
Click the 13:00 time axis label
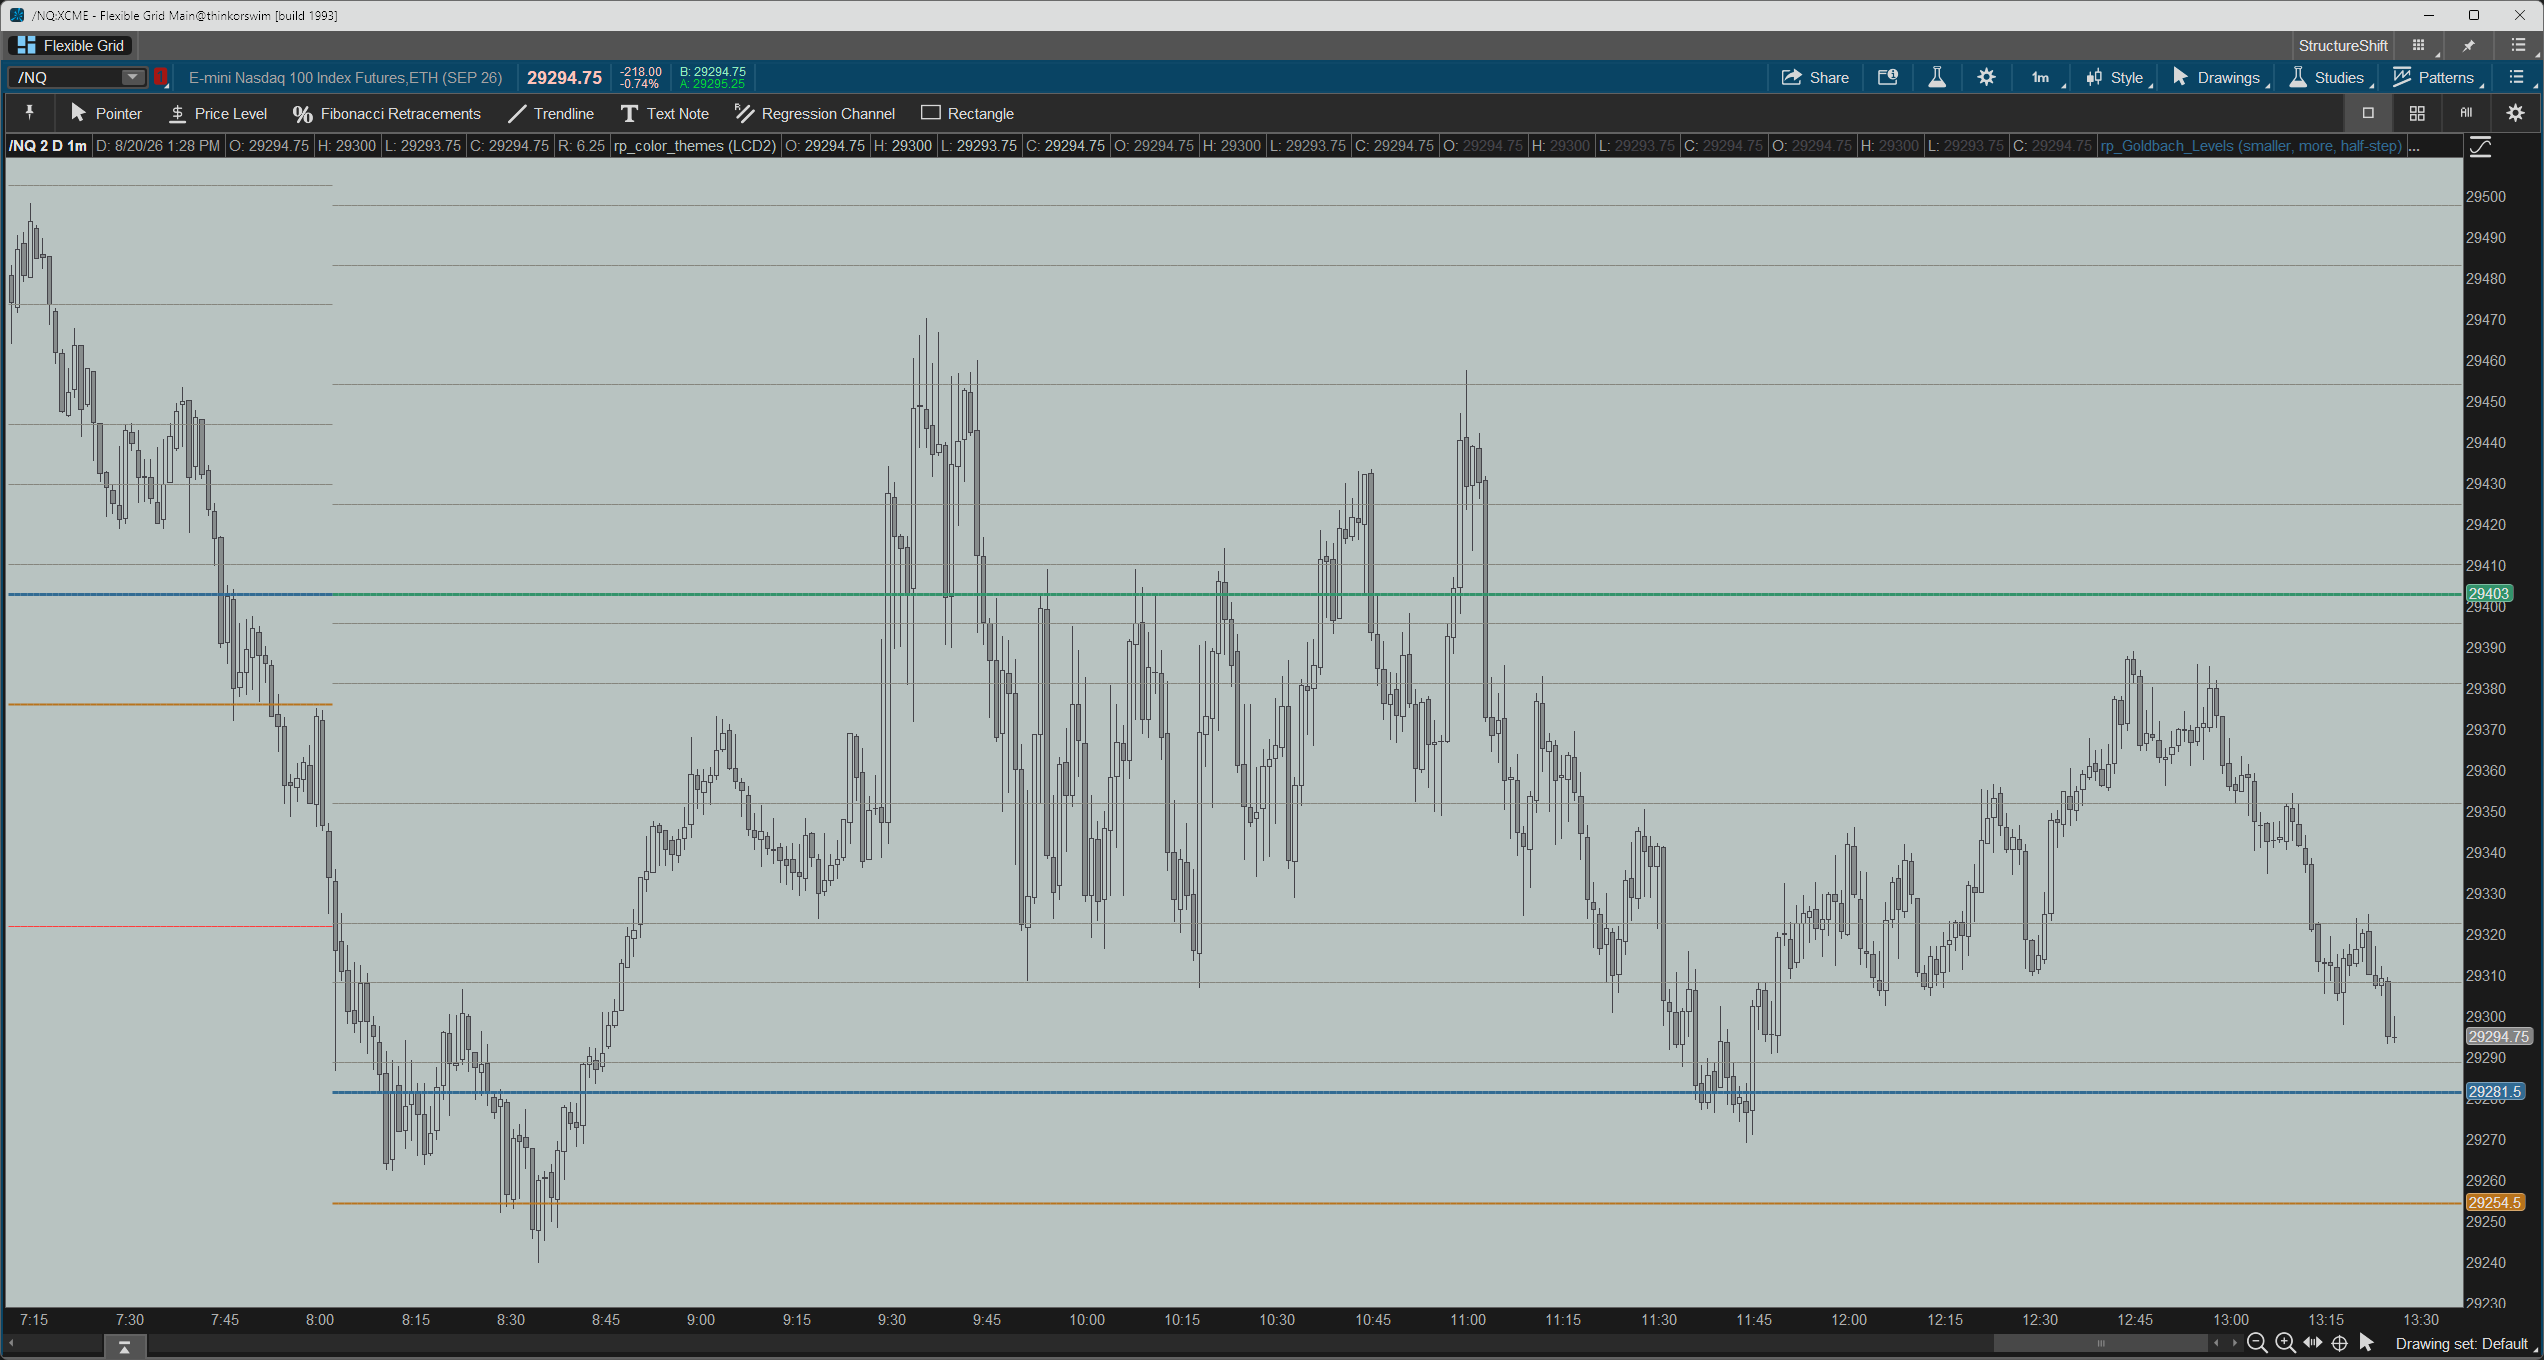[2231, 1320]
